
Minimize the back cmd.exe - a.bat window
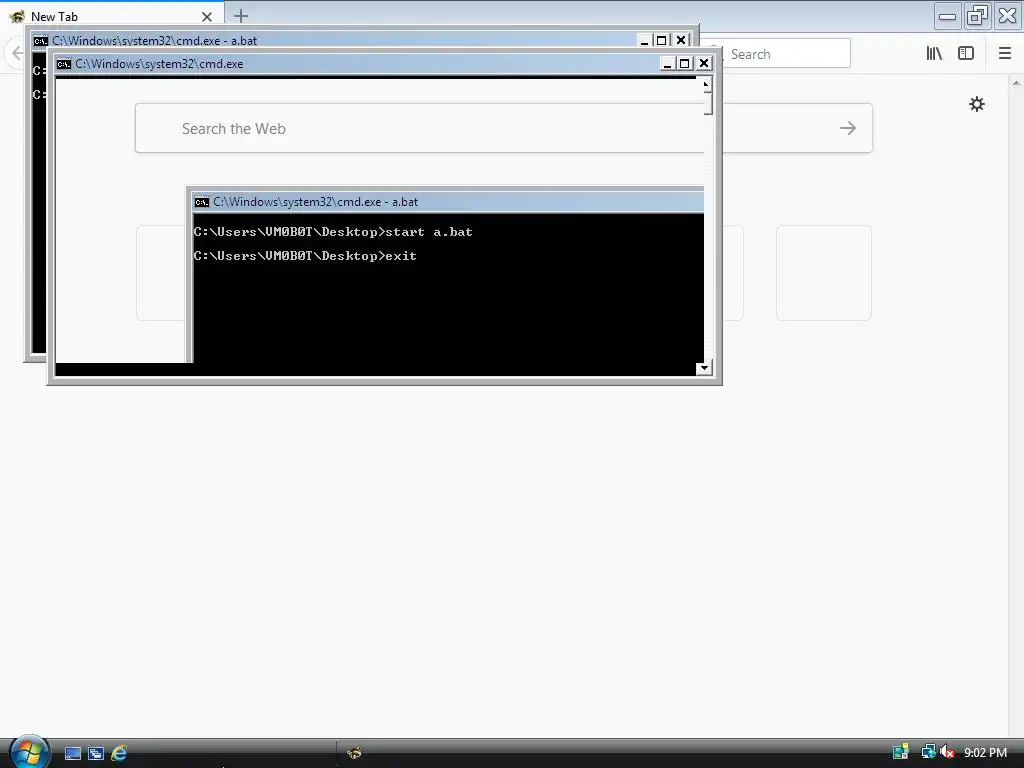[x=644, y=40]
